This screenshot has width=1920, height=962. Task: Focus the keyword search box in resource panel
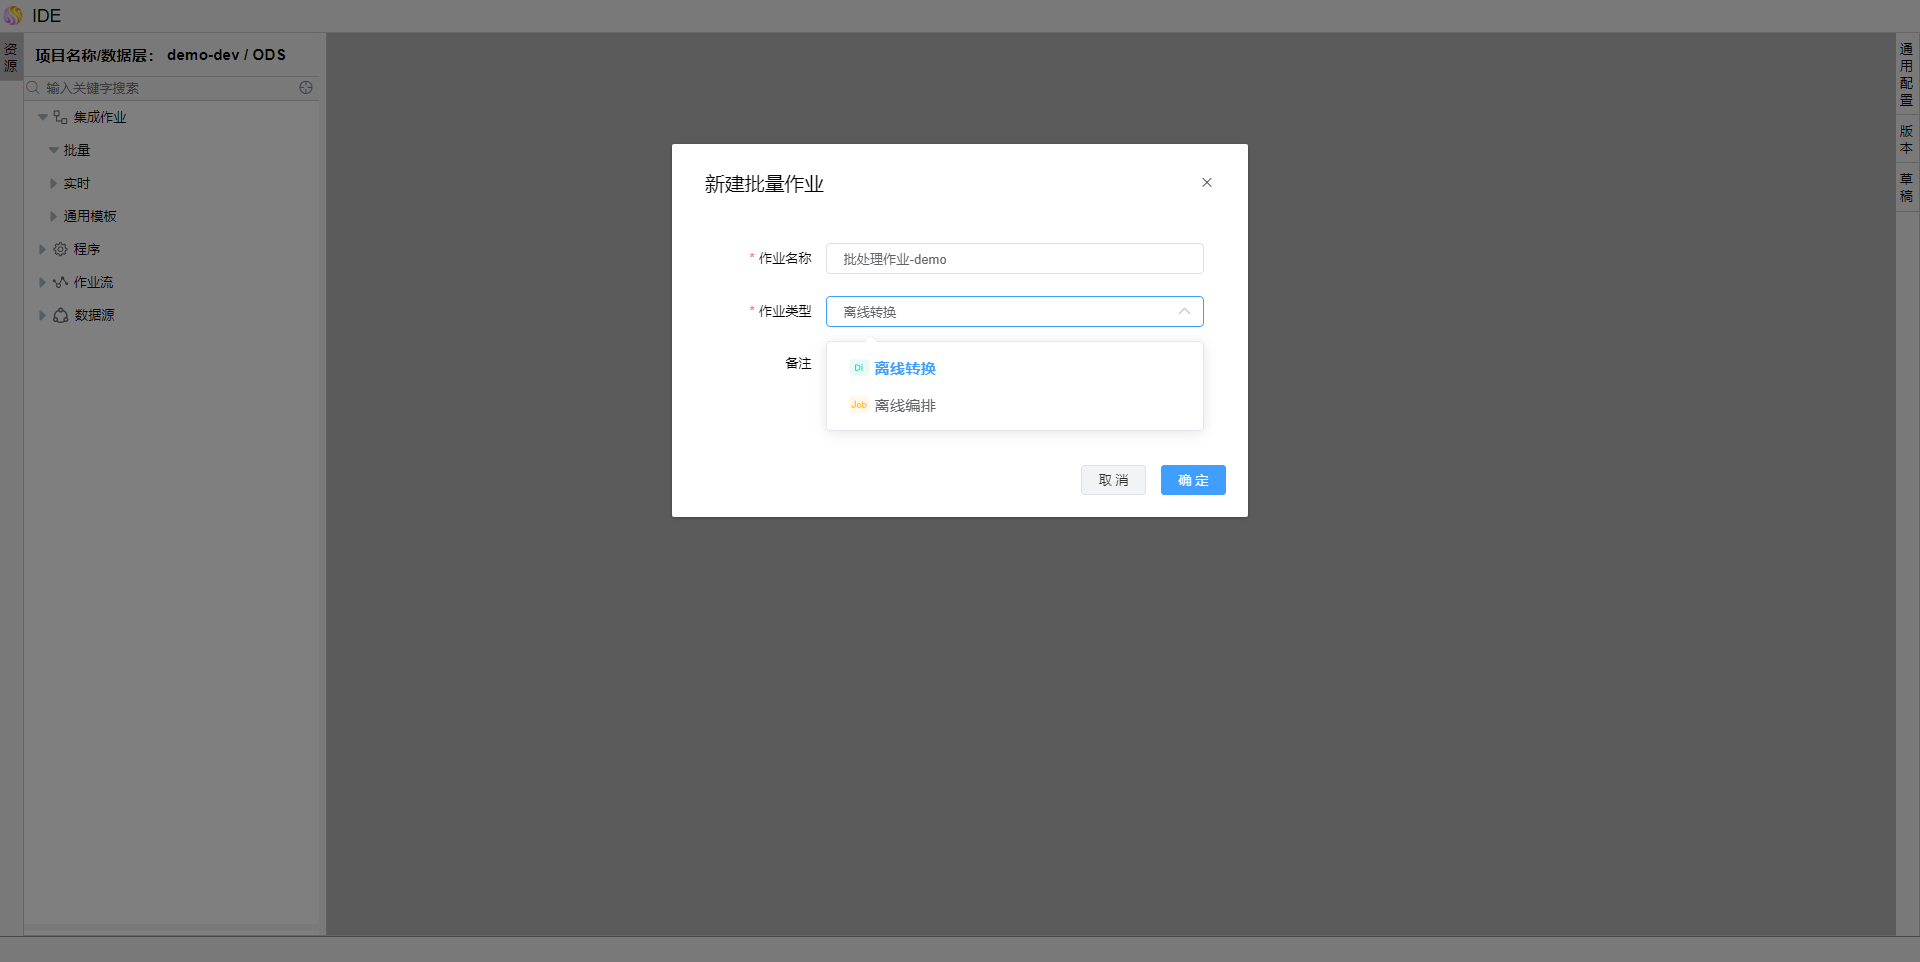pyautogui.click(x=165, y=88)
